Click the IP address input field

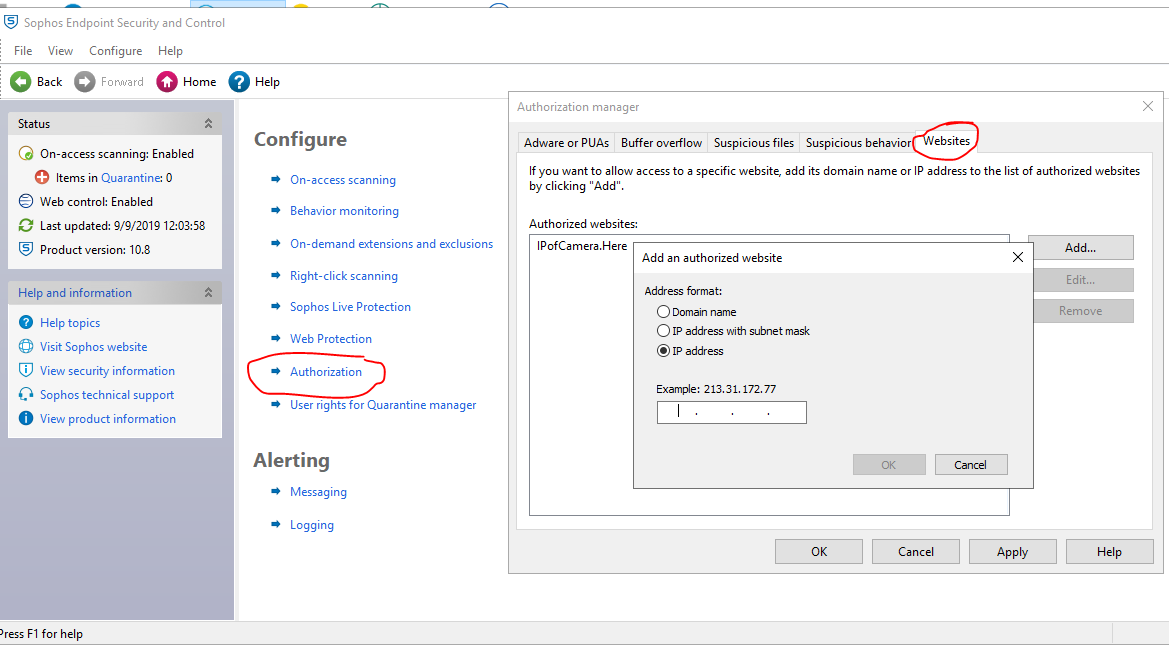point(731,413)
